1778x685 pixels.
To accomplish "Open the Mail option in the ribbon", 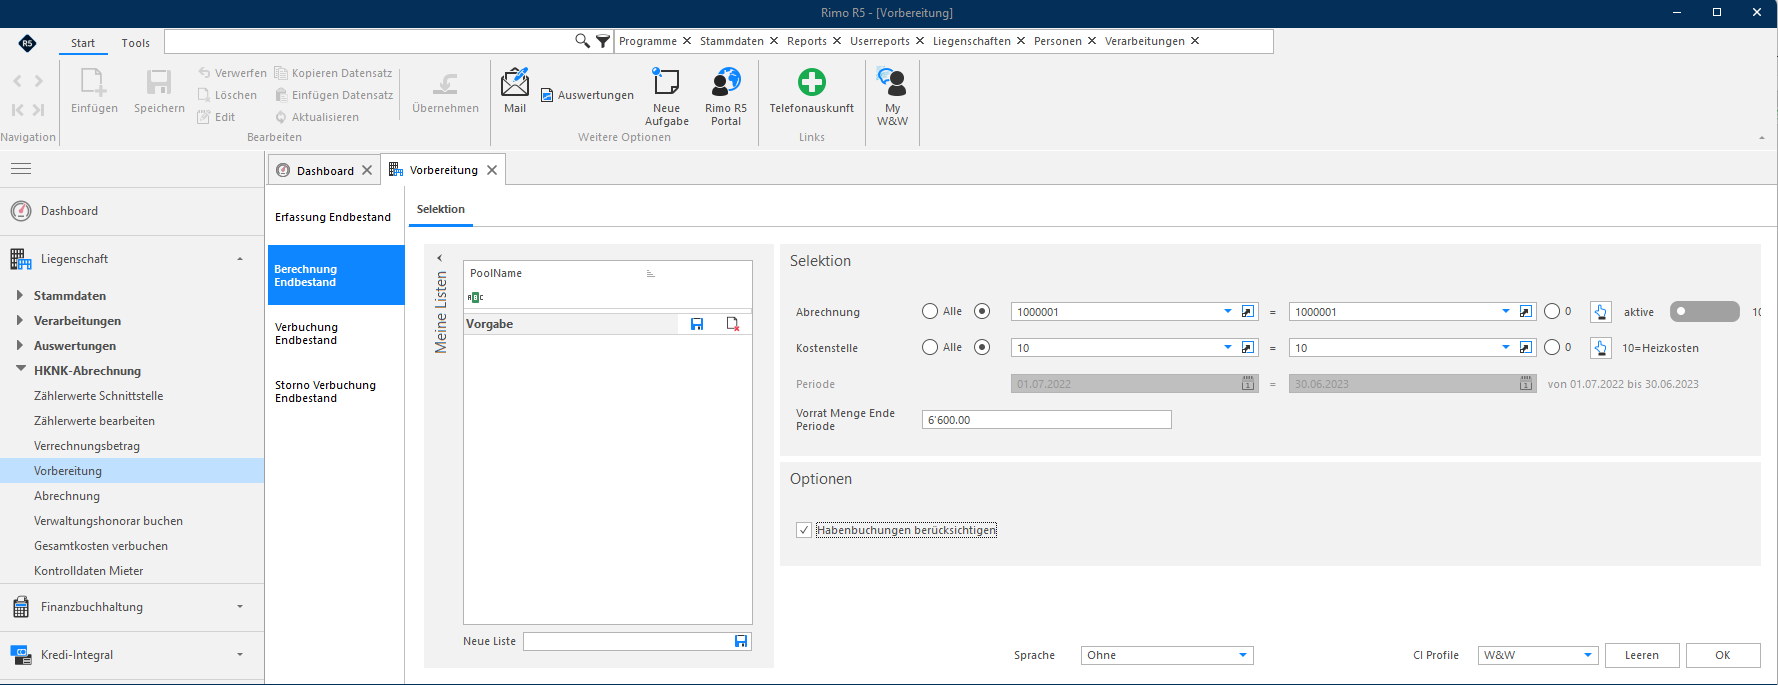I will click(515, 91).
